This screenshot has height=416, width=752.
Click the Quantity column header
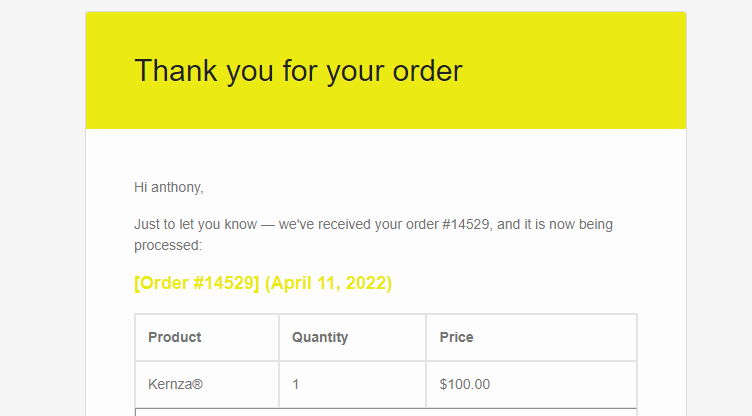pyautogui.click(x=352, y=337)
